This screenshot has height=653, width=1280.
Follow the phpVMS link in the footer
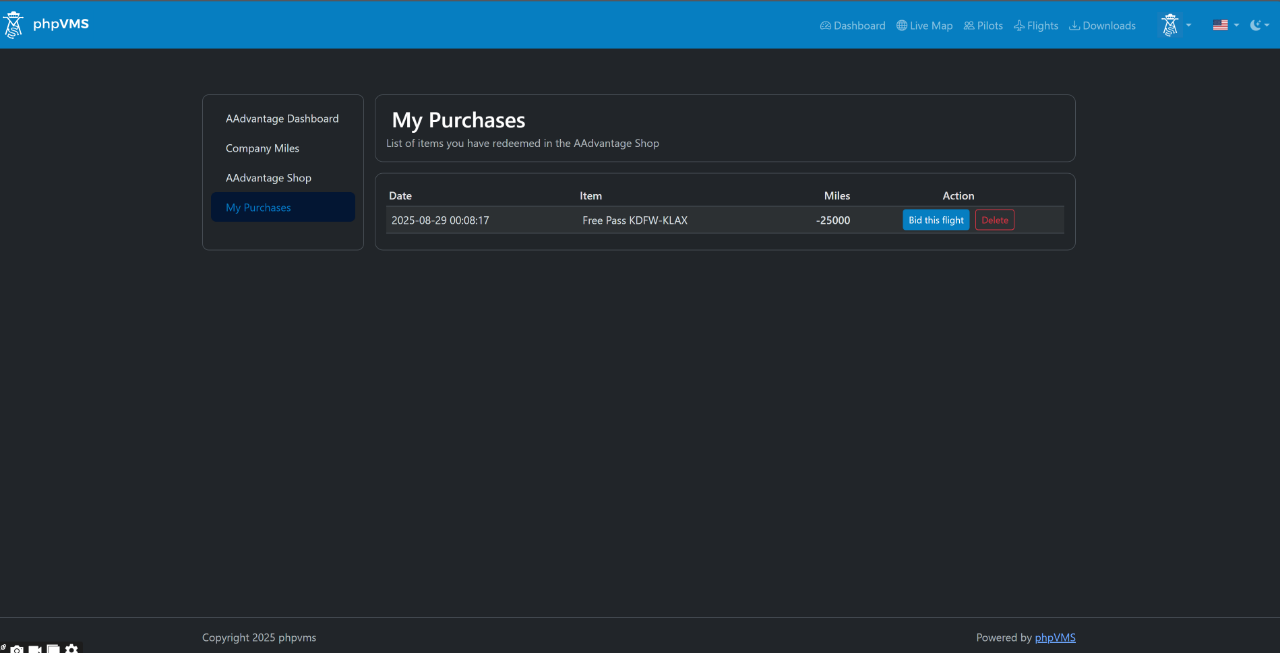[x=1055, y=637]
